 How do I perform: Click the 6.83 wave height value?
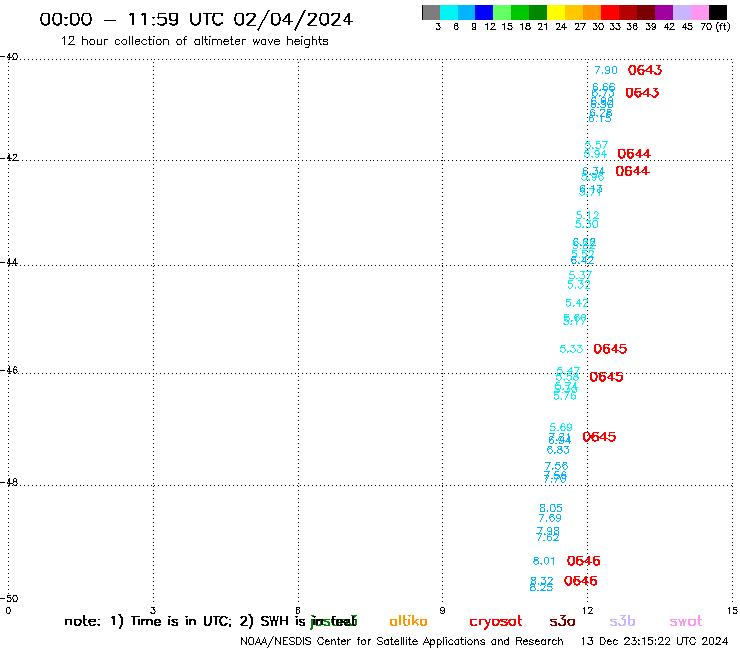pyautogui.click(x=558, y=450)
